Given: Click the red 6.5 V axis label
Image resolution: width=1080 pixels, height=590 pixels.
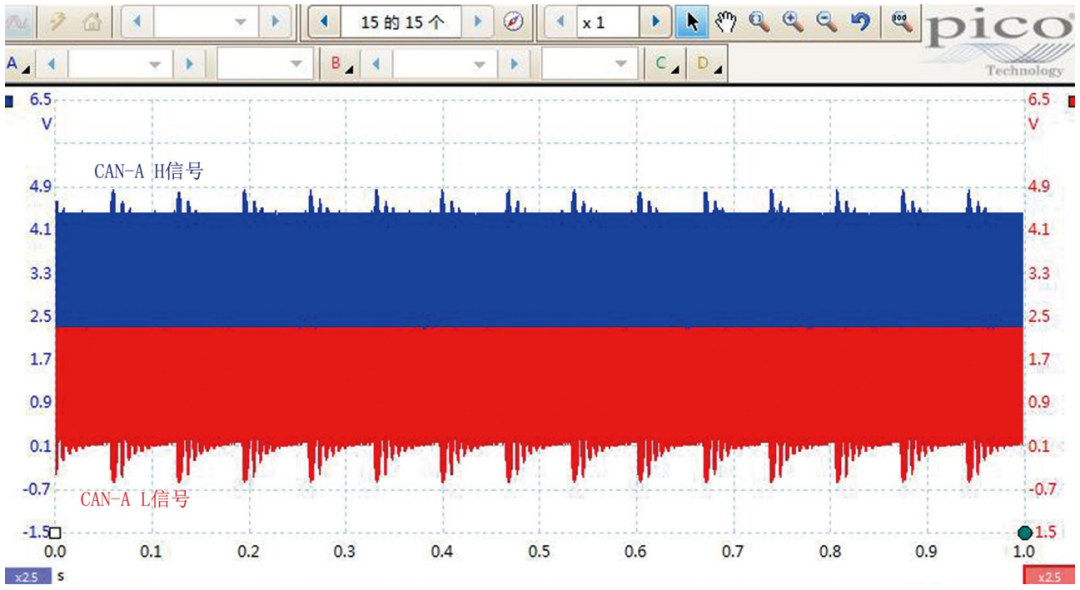Looking at the screenshot, I should coord(1039,100).
